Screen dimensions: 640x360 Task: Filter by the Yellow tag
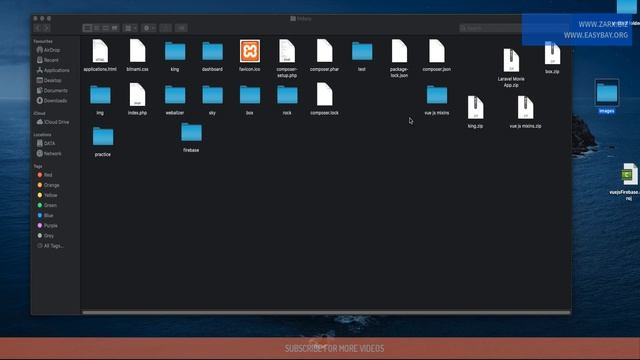pyautogui.click(x=47, y=195)
